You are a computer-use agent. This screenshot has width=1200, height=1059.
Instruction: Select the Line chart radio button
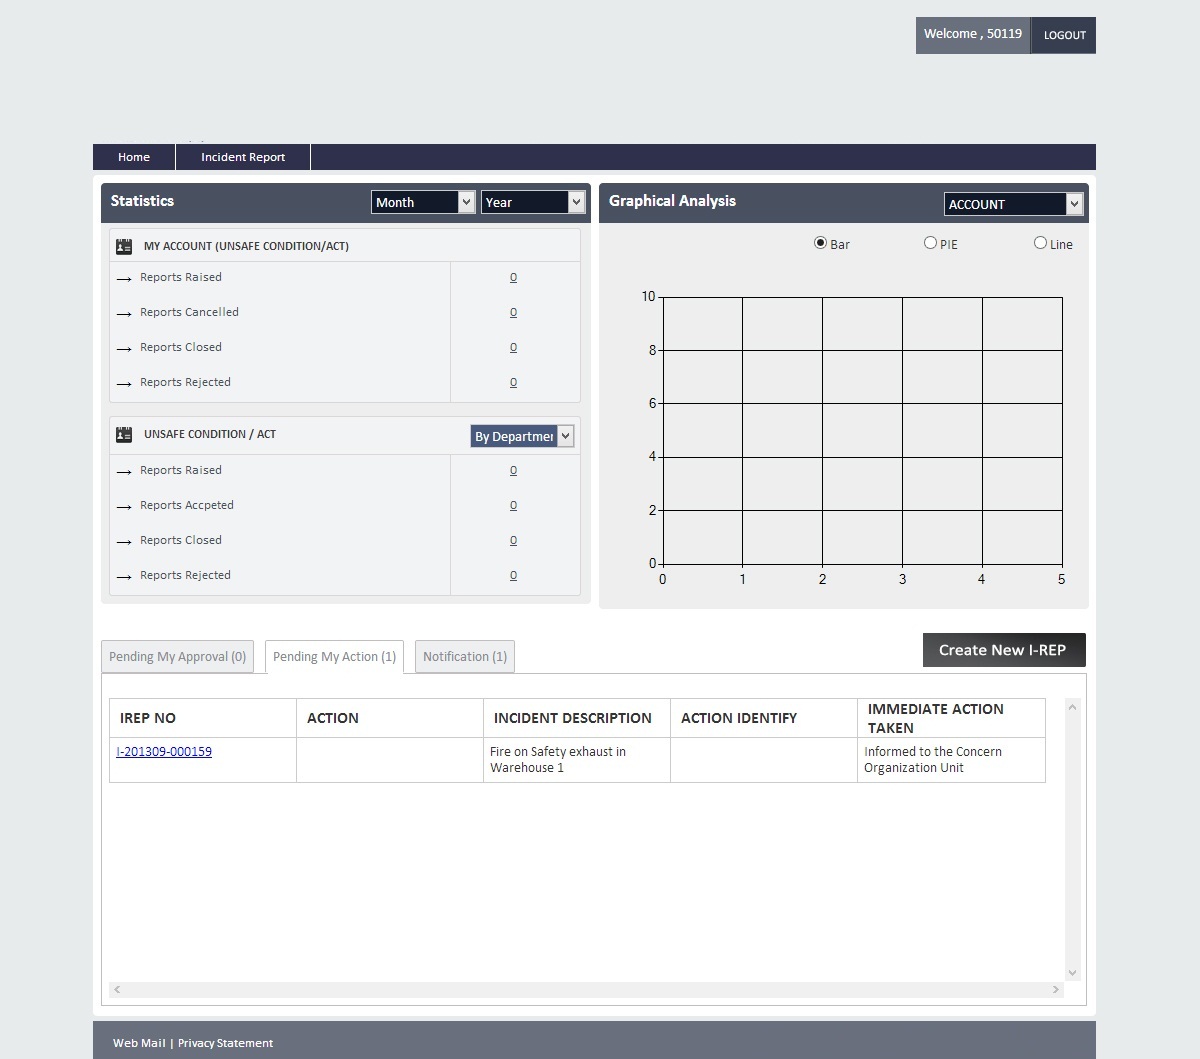click(x=1040, y=243)
